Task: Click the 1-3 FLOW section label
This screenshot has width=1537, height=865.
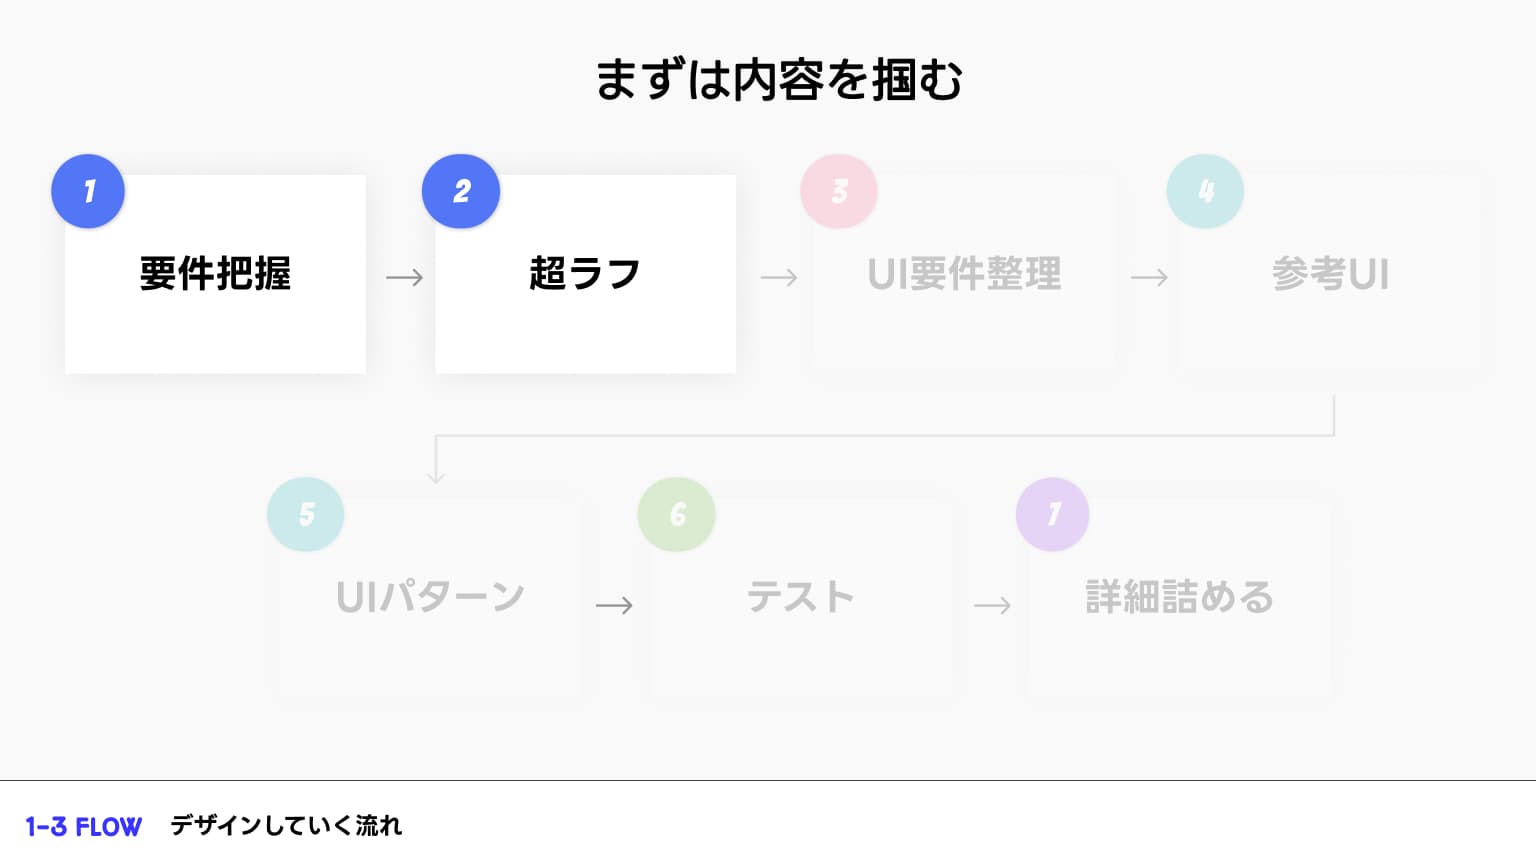Action: (x=84, y=827)
